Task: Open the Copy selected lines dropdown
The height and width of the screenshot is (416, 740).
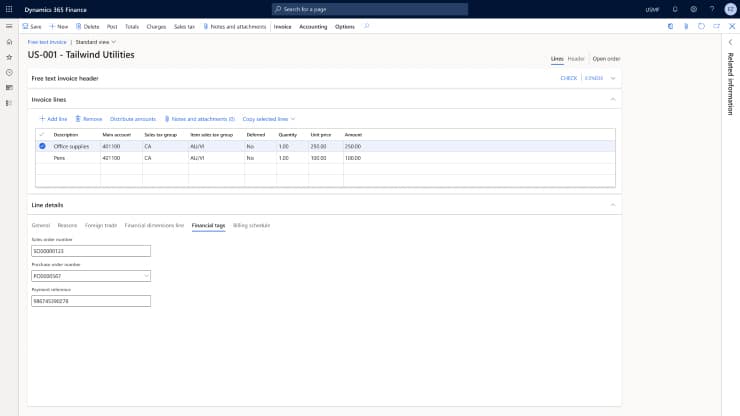Action: pyautogui.click(x=269, y=119)
